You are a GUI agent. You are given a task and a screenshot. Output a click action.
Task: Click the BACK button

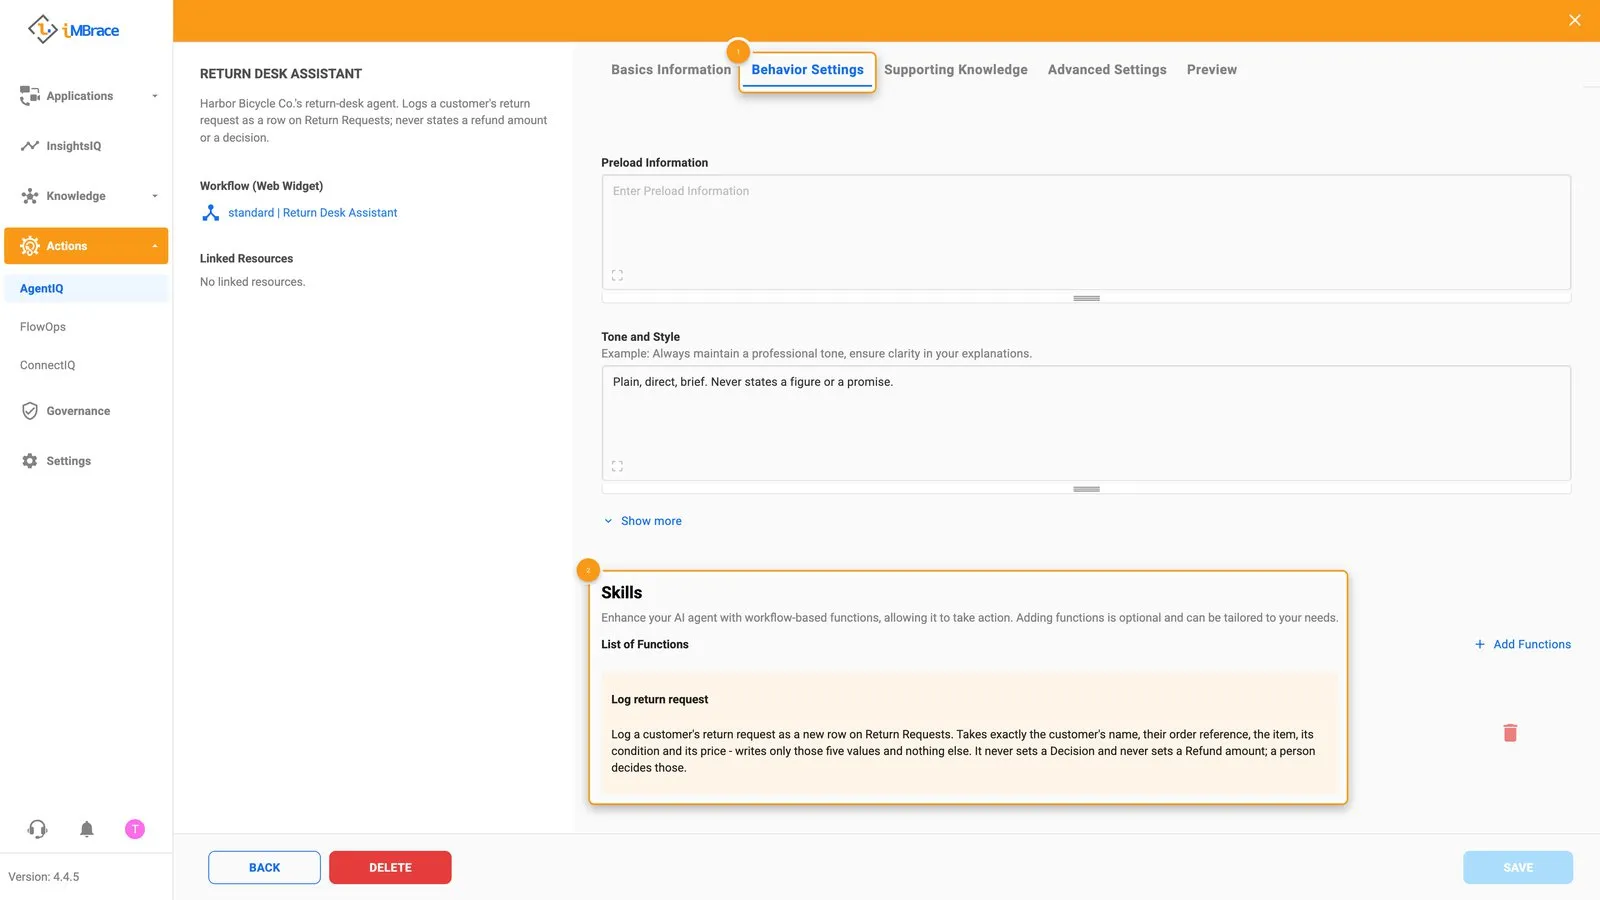[x=264, y=868]
